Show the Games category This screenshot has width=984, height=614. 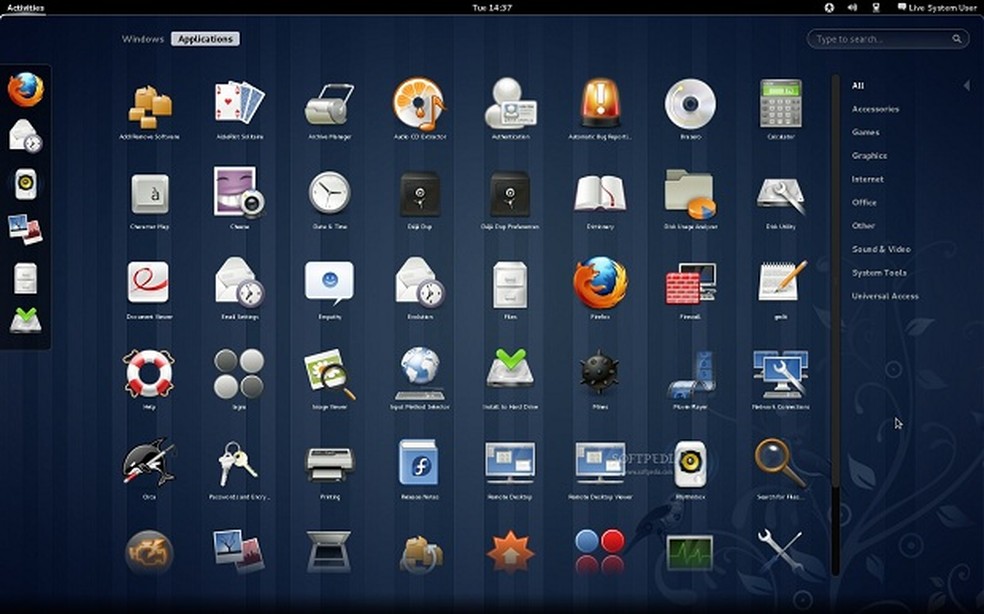(x=865, y=132)
